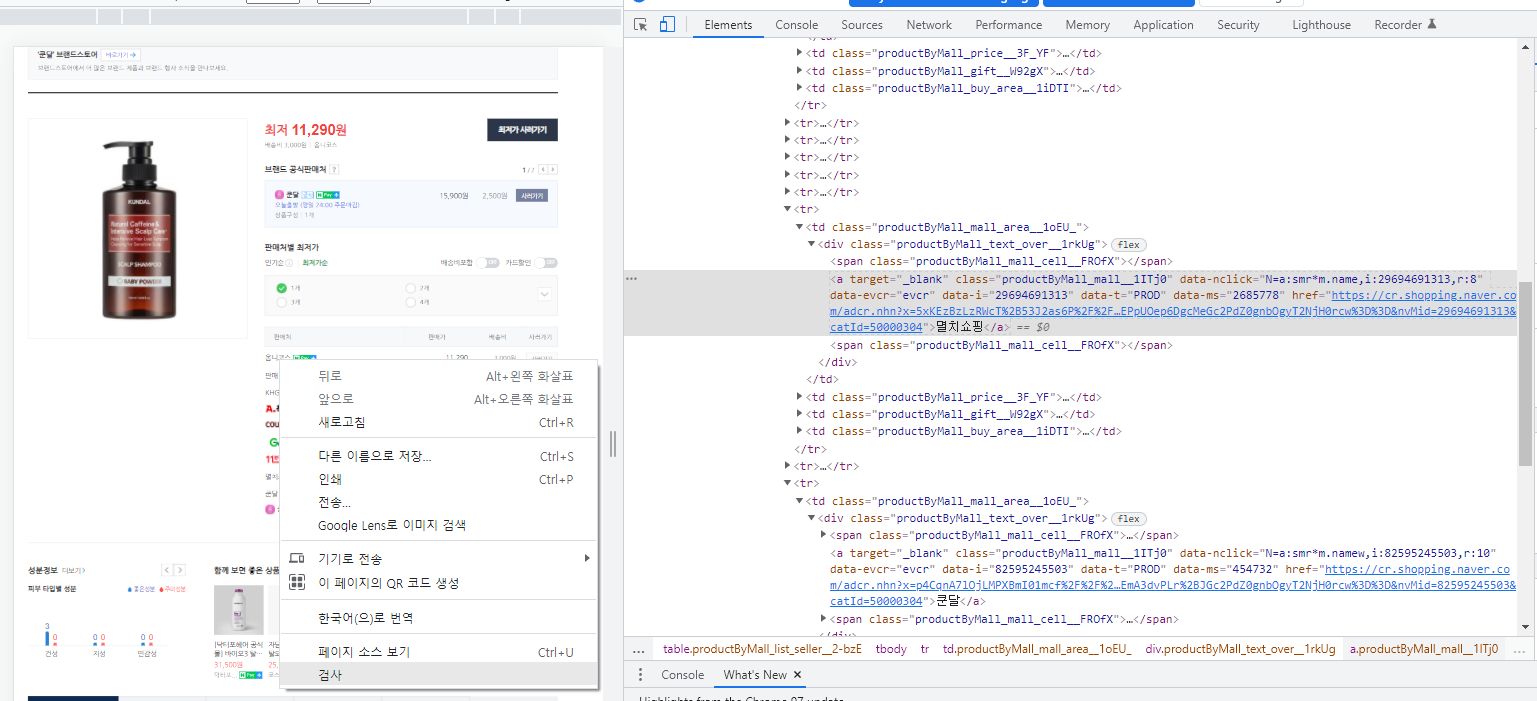Switch to the Console tab in DevTools top bar
This screenshot has height=701, width=1537.
tap(797, 25)
